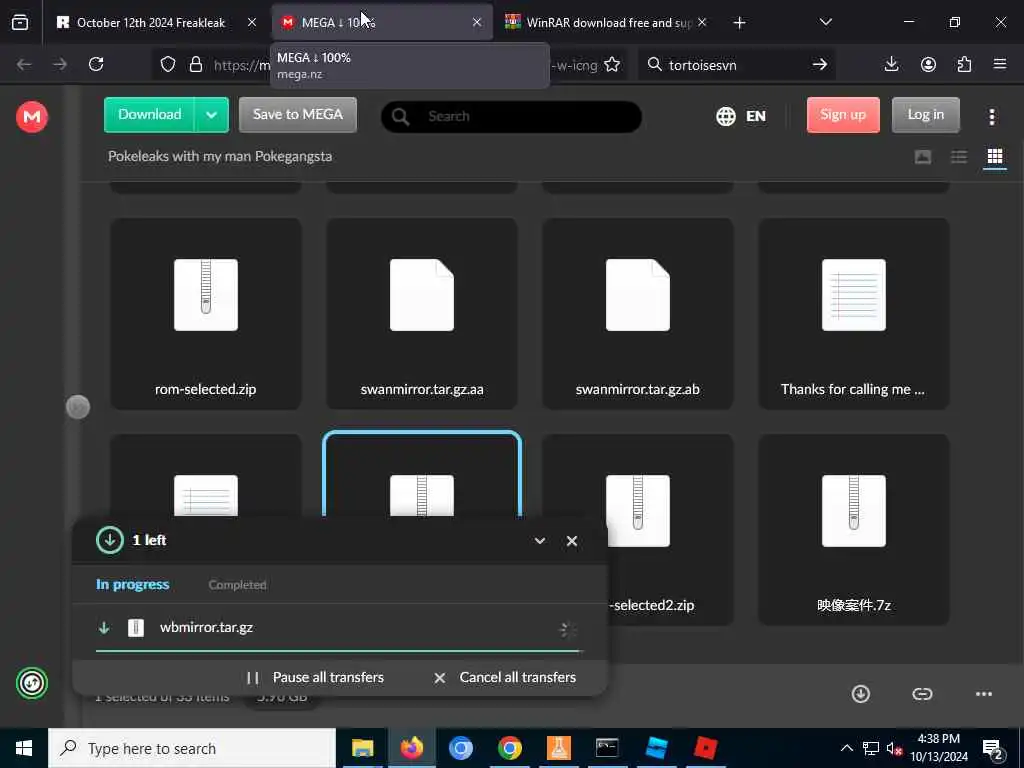This screenshot has width=1024, height=768.
Task: Click the tortoisesvn search box
Action: 736,65
